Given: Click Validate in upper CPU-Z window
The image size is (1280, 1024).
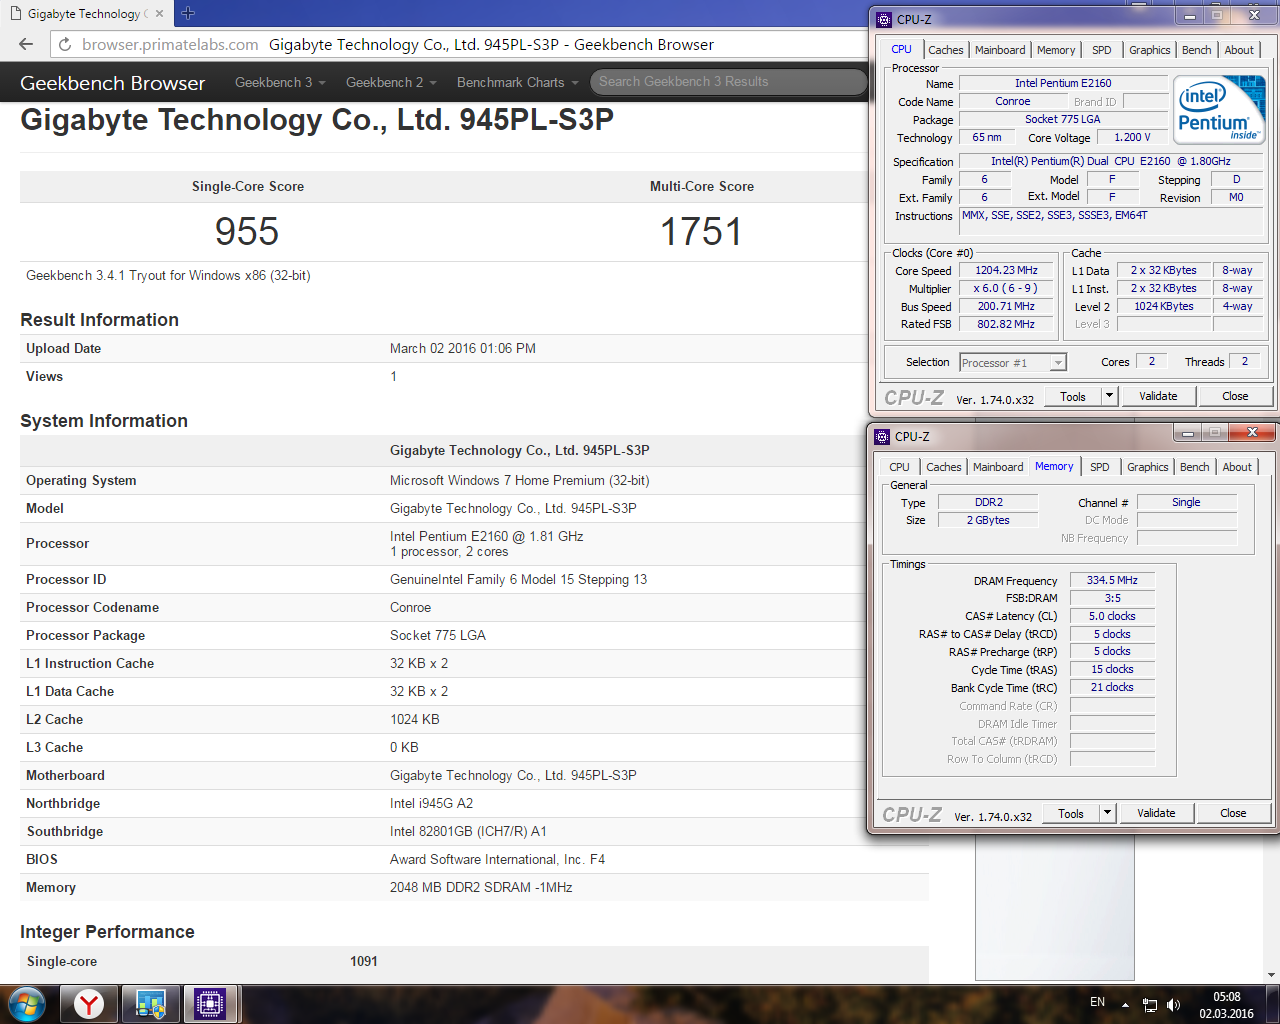Looking at the screenshot, I should (x=1158, y=396).
